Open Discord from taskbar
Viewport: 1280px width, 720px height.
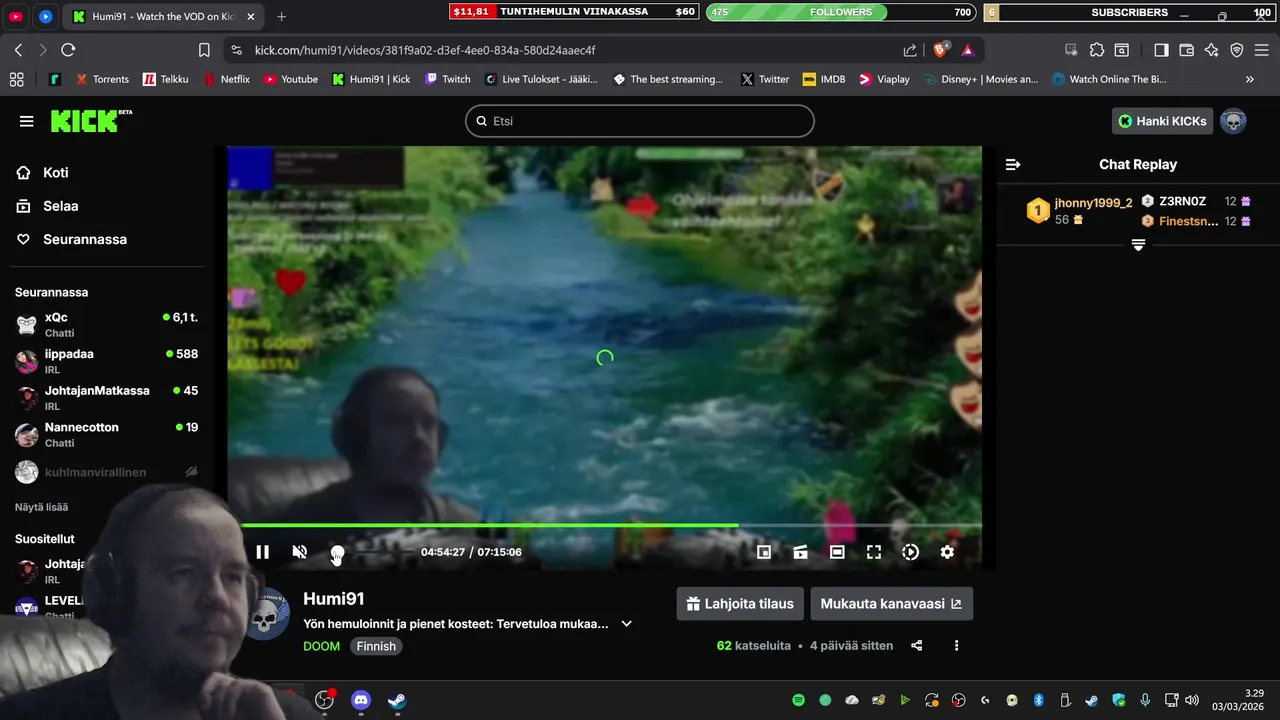[361, 700]
